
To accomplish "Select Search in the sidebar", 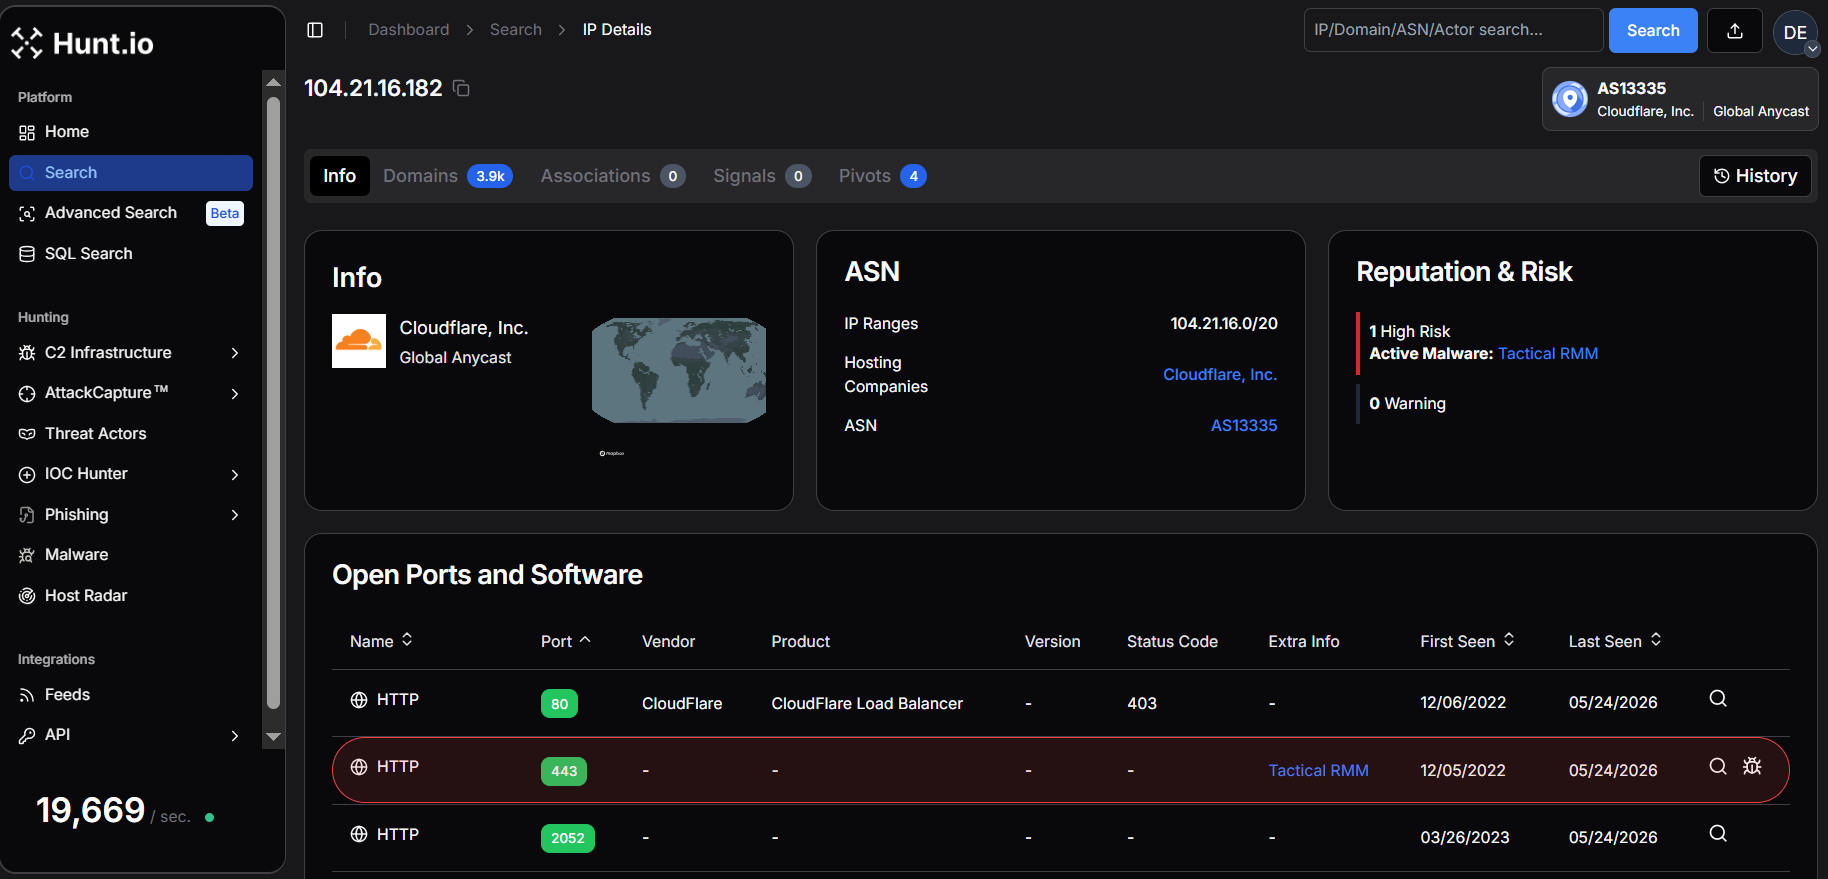I will pos(131,173).
